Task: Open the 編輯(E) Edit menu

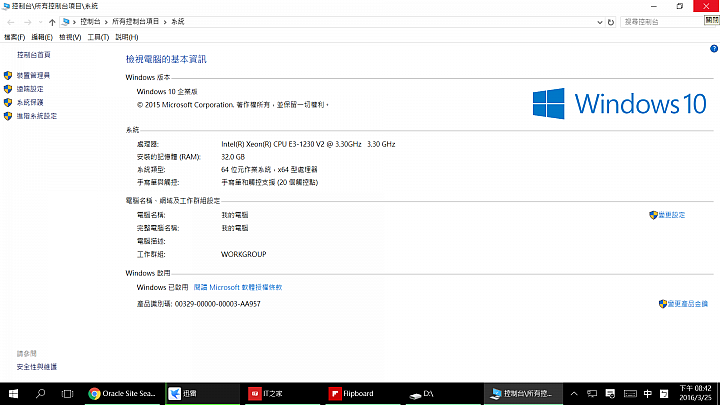Action: point(42,37)
